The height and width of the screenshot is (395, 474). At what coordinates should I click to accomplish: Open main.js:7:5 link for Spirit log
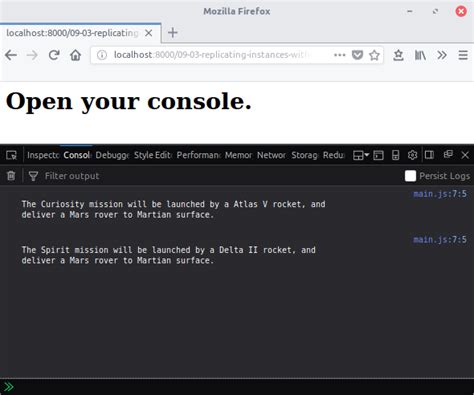point(440,239)
